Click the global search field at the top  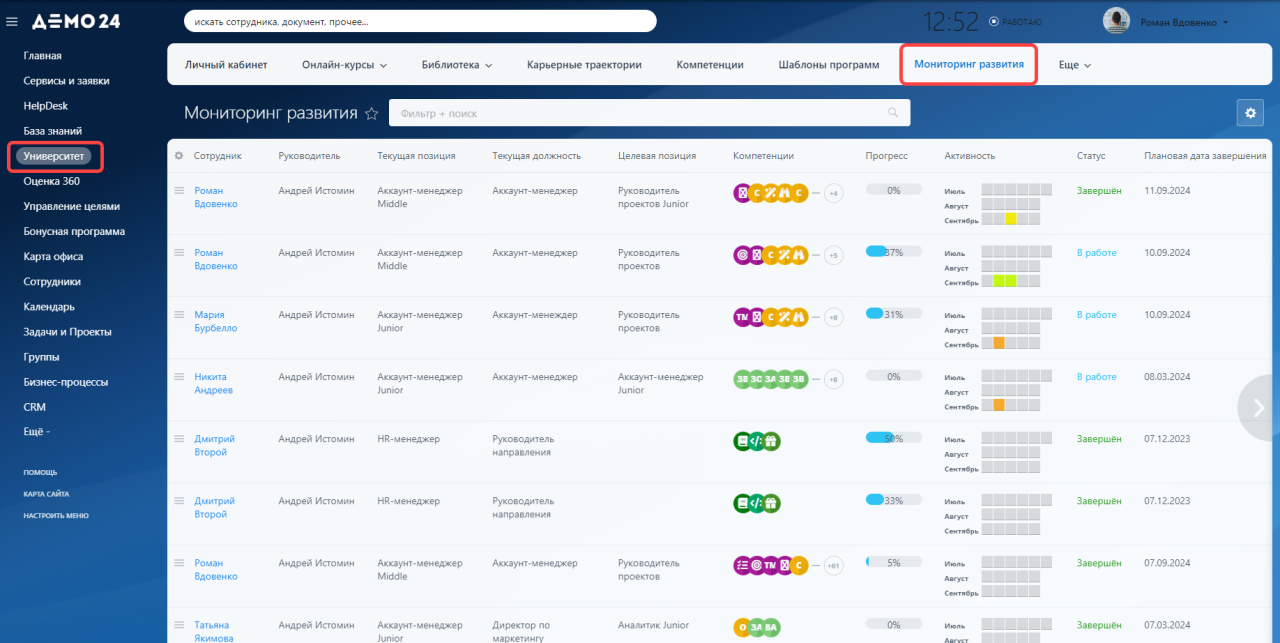(x=420, y=21)
